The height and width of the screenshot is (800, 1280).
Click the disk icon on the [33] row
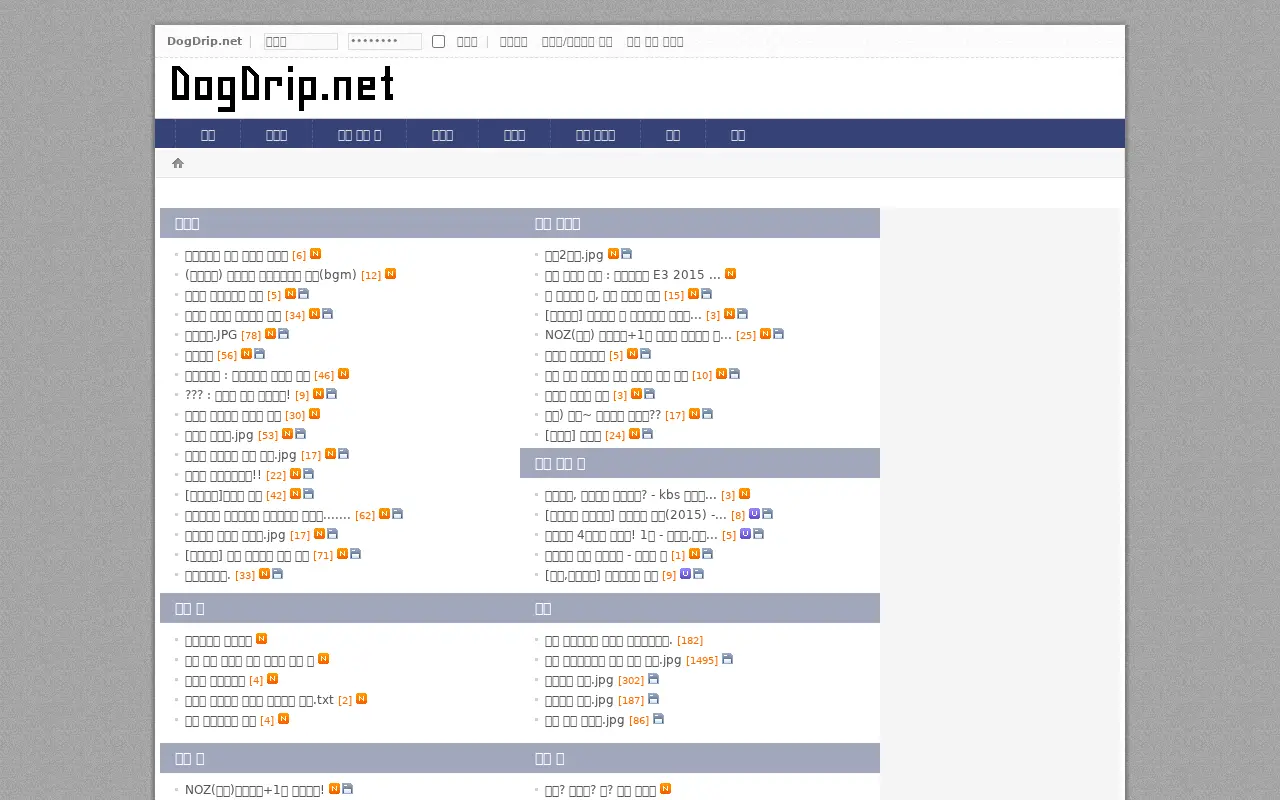coord(277,574)
